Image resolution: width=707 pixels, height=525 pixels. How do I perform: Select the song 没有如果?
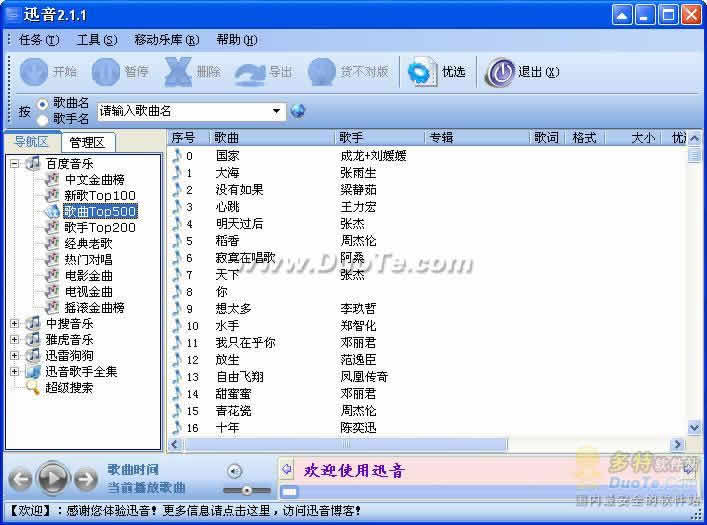click(239, 189)
